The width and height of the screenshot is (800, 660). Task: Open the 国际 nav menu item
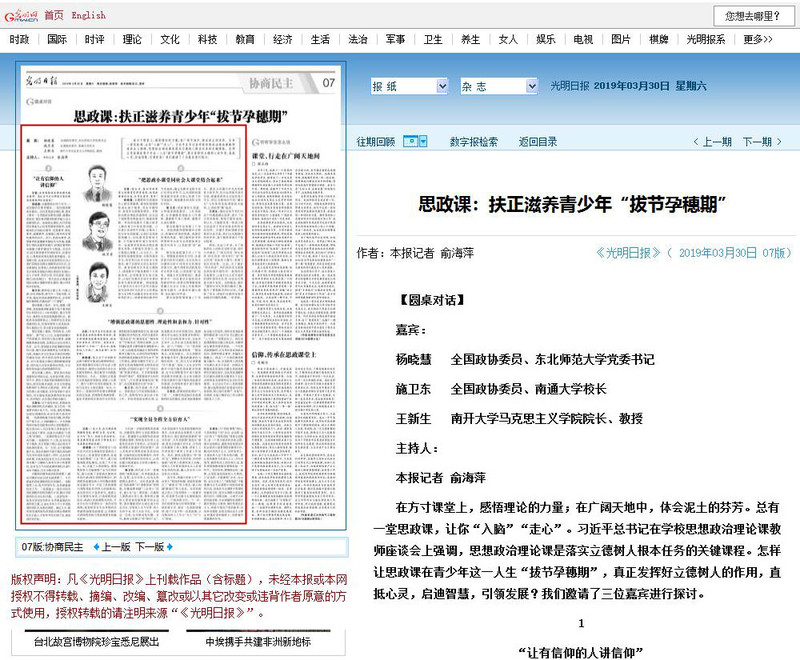57,39
